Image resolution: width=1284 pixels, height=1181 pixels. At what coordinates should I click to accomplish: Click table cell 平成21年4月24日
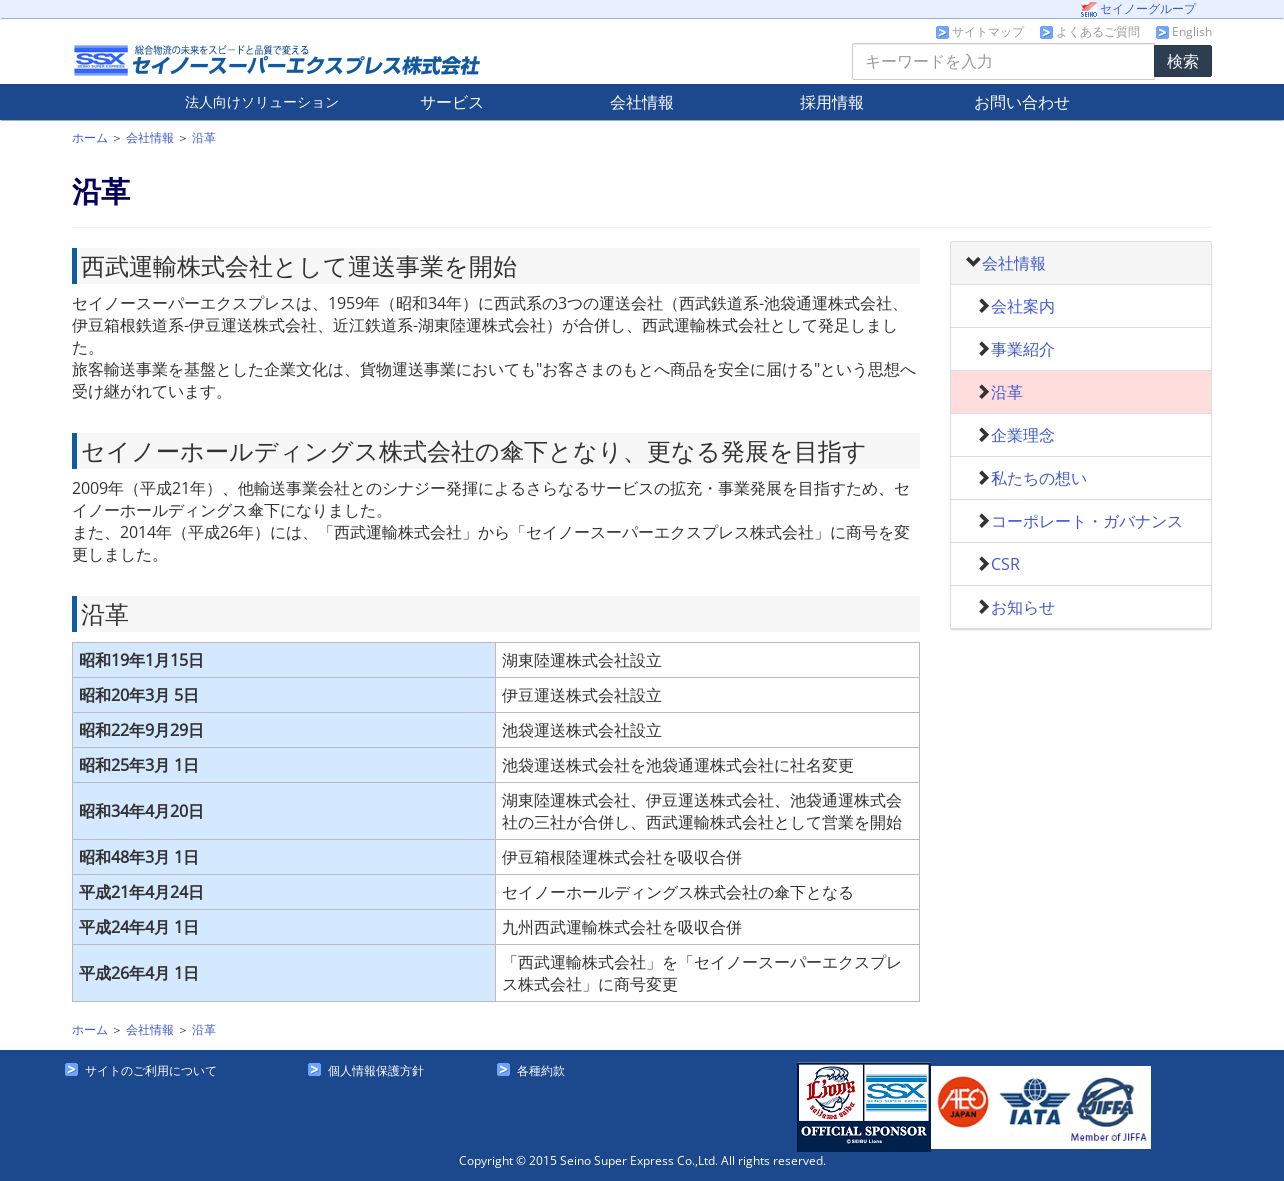point(284,892)
